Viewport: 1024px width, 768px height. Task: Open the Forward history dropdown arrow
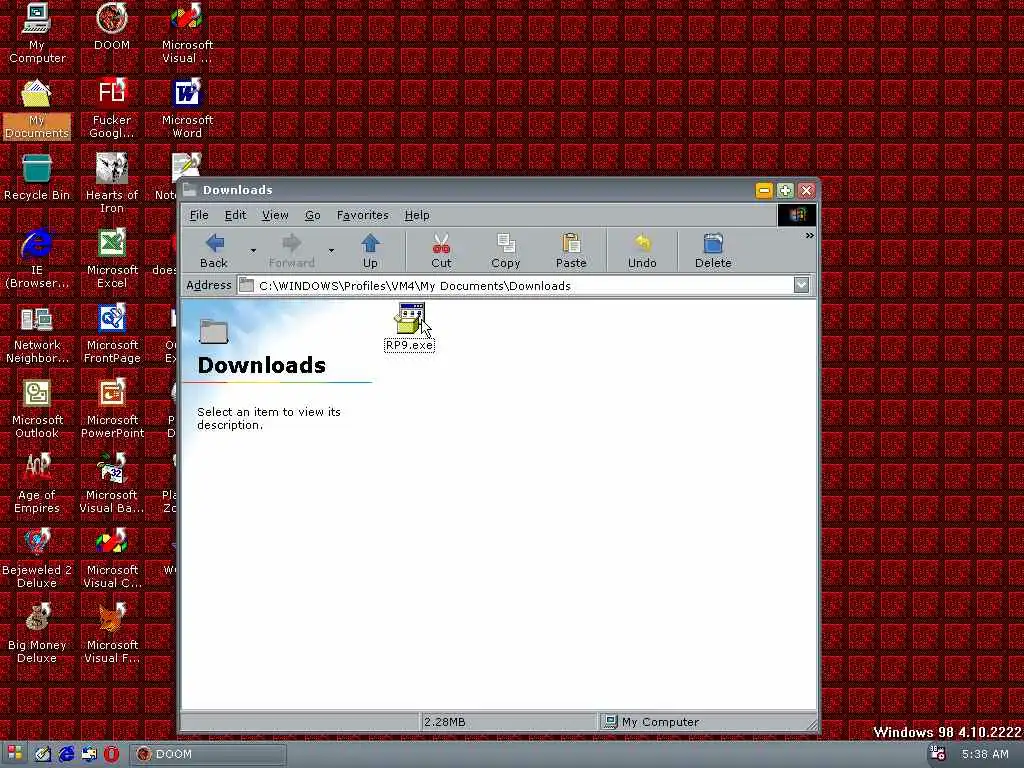click(x=331, y=251)
